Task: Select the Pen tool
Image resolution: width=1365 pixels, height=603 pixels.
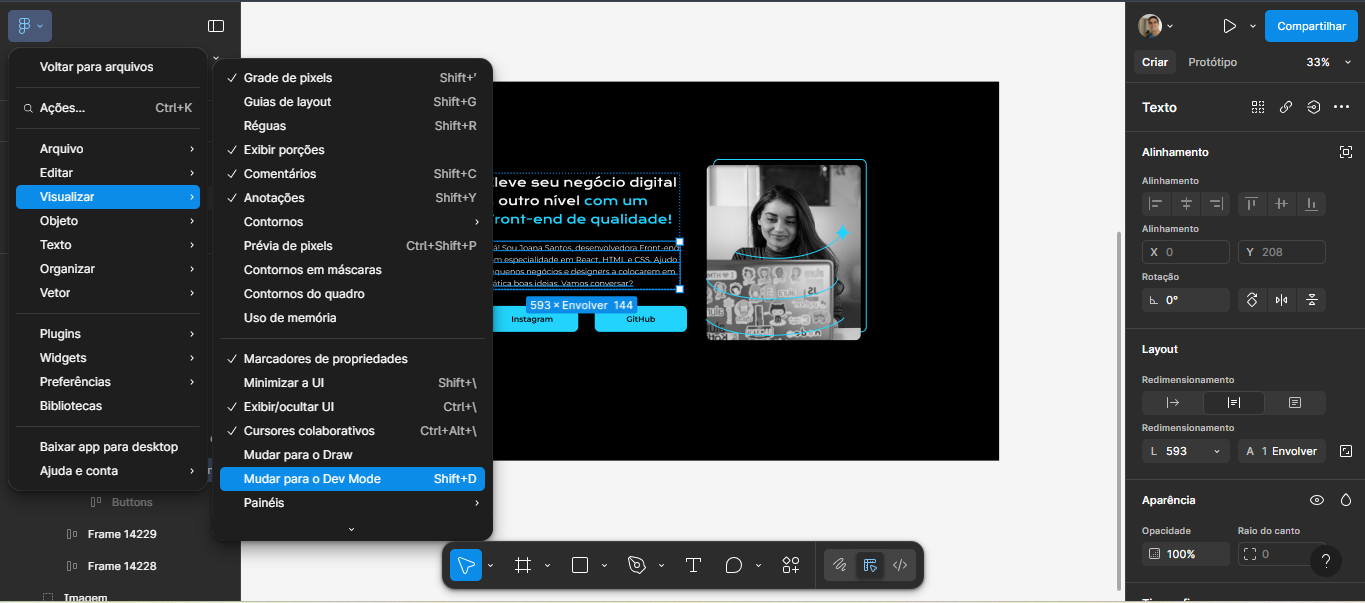Action: pyautogui.click(x=636, y=565)
